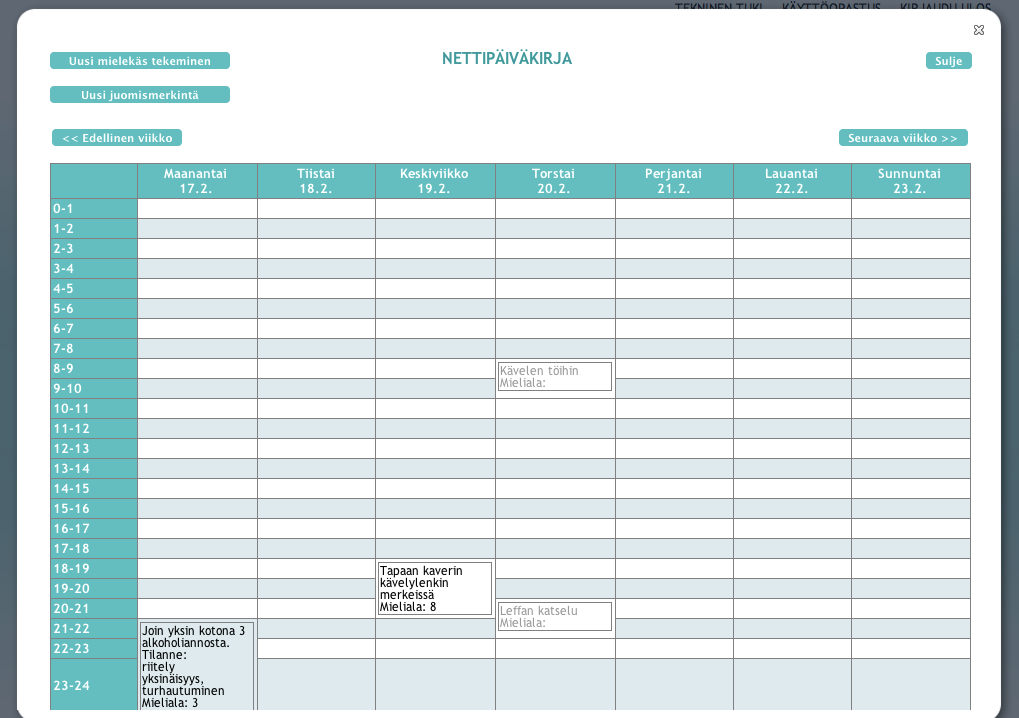Click the 1-2 time slot label

94,229
